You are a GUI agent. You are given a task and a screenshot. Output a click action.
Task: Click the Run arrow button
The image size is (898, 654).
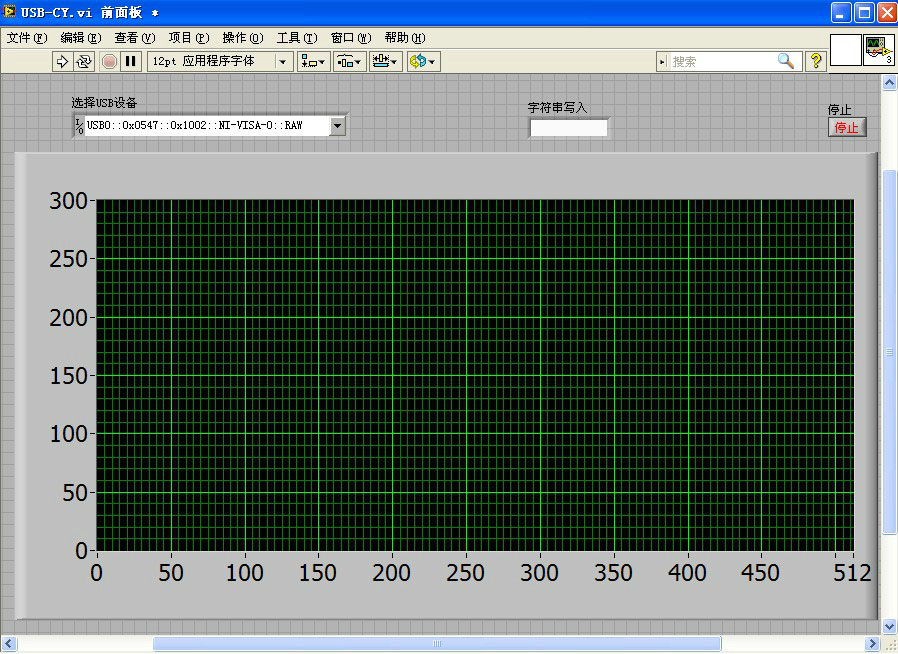(x=62, y=61)
